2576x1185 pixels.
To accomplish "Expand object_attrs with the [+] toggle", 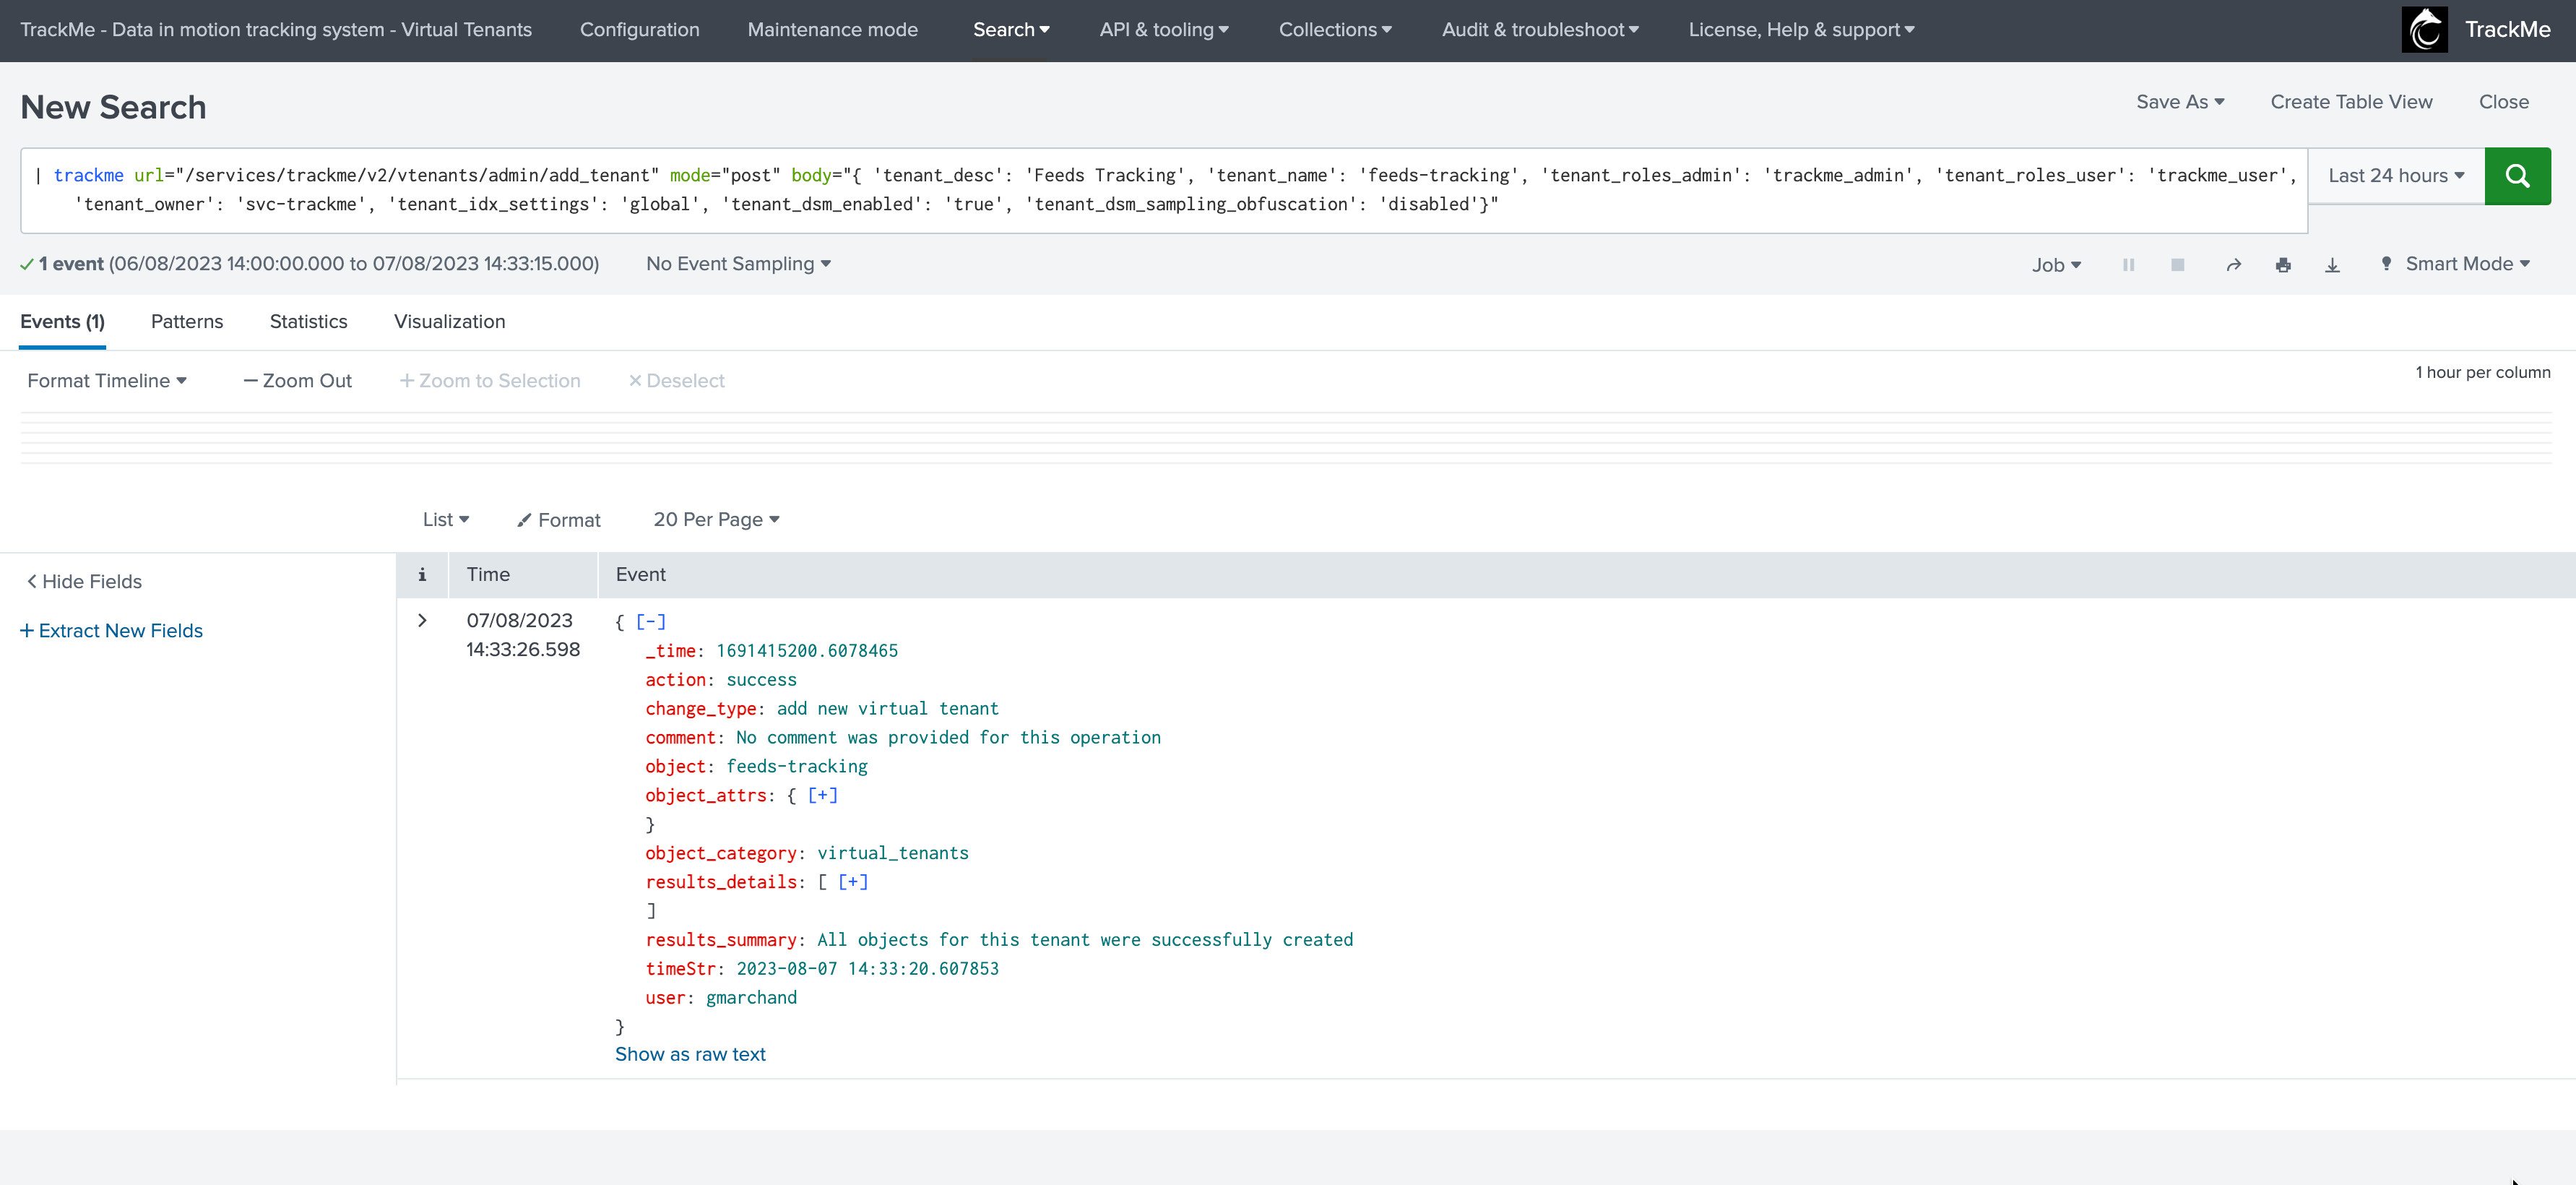I will coord(823,796).
